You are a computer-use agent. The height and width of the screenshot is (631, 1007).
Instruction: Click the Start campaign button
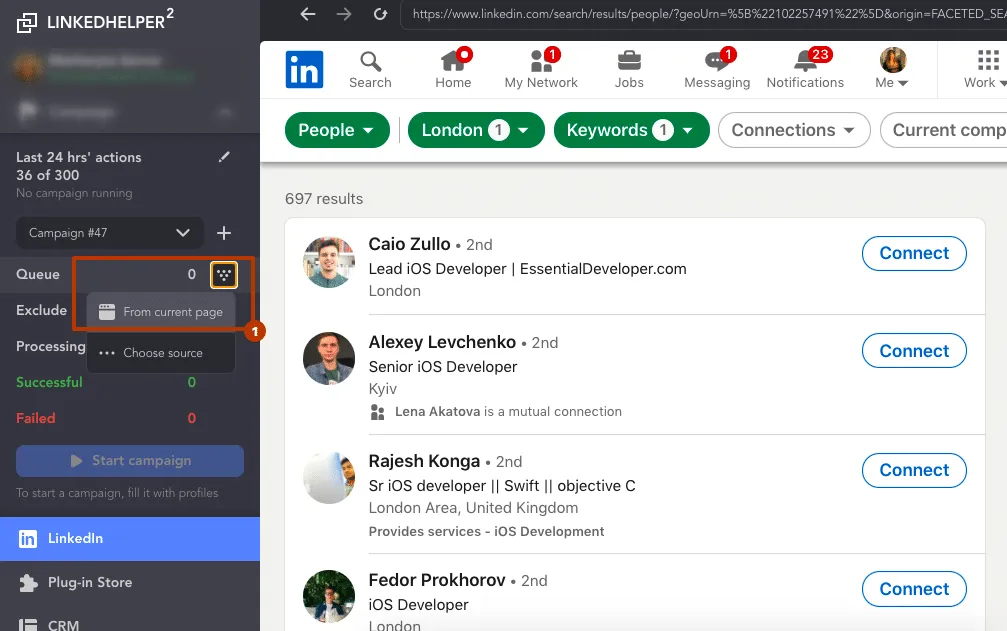(130, 461)
